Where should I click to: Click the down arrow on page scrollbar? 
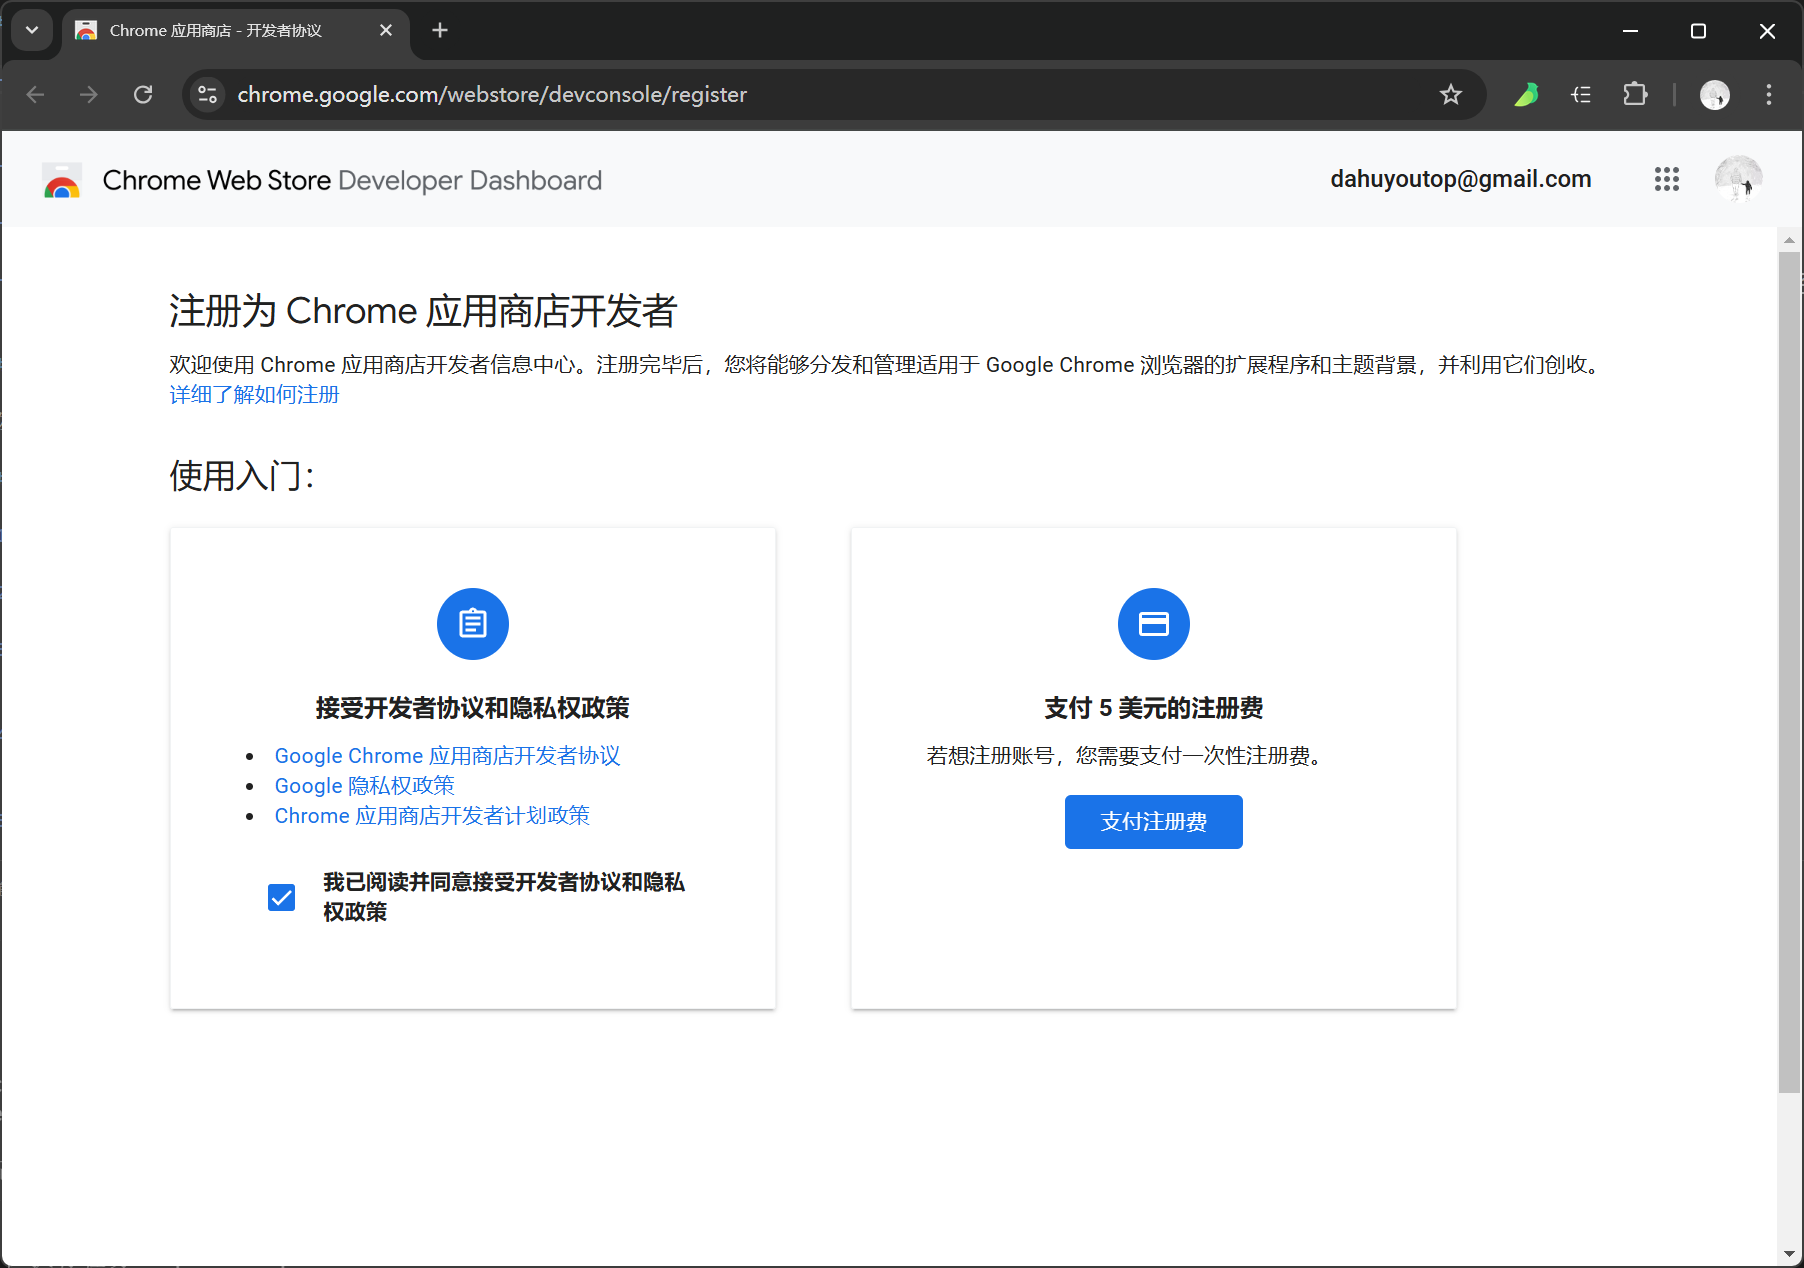(1789, 1254)
